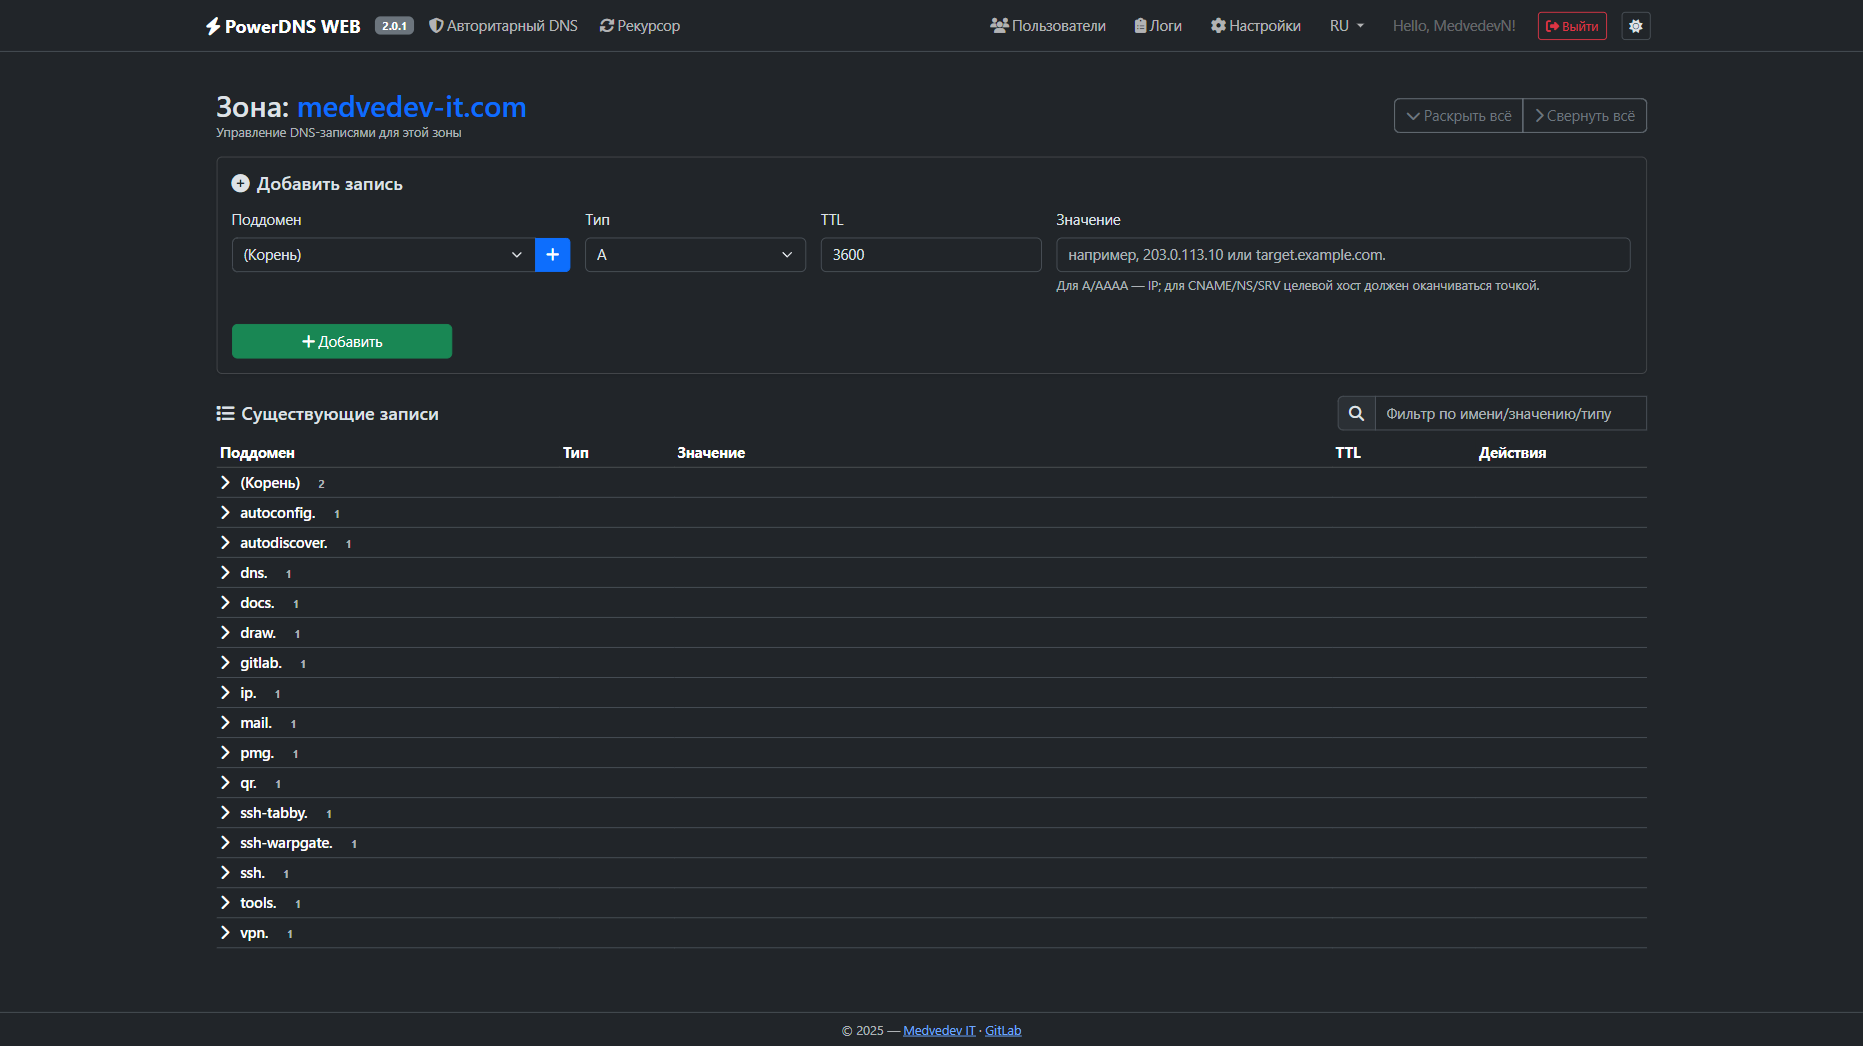Focus the Значение value input field
The height and width of the screenshot is (1046, 1863).
[1342, 255]
